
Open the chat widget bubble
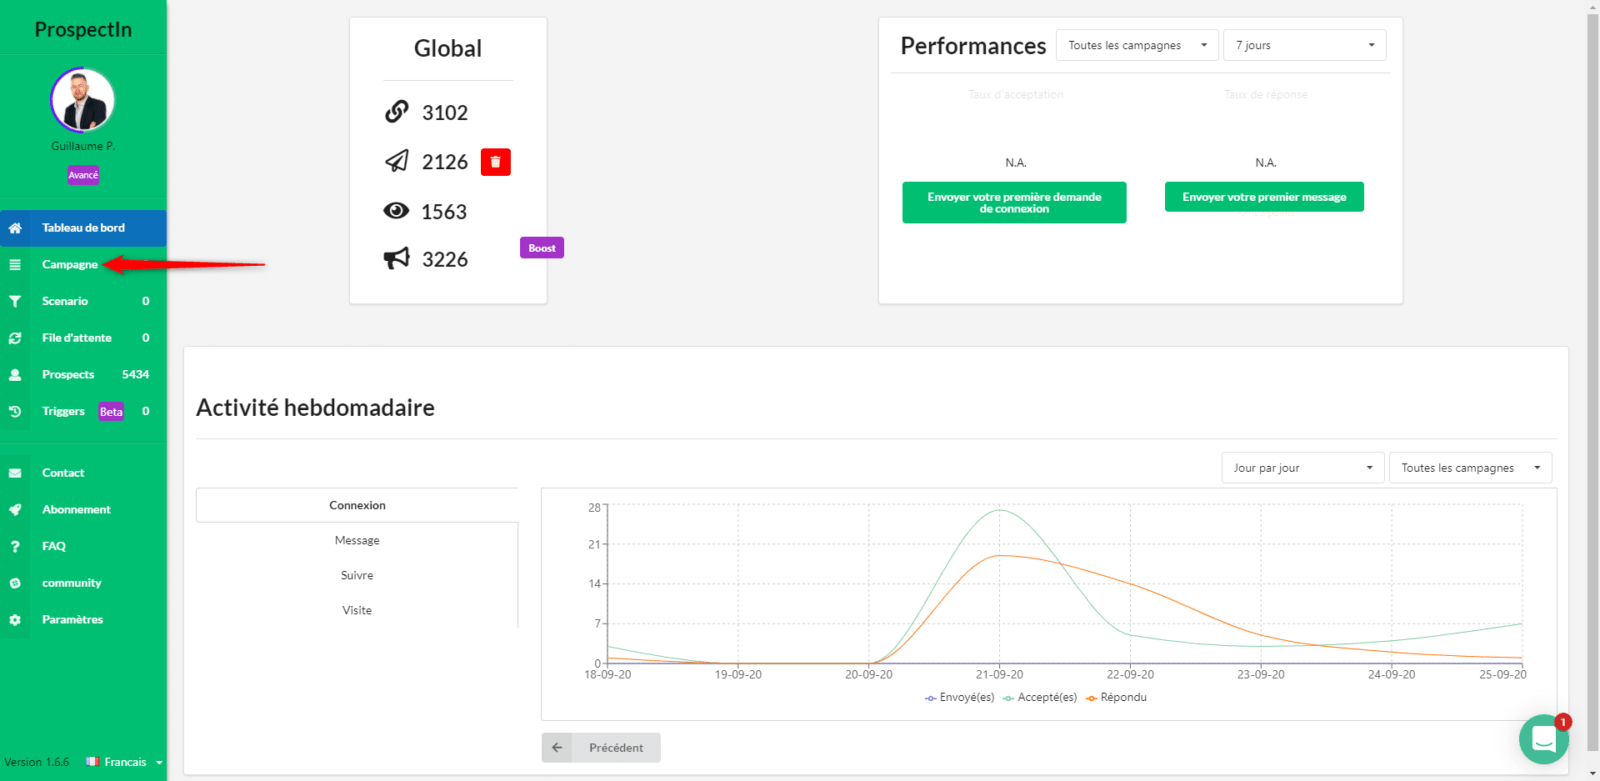pos(1544,739)
